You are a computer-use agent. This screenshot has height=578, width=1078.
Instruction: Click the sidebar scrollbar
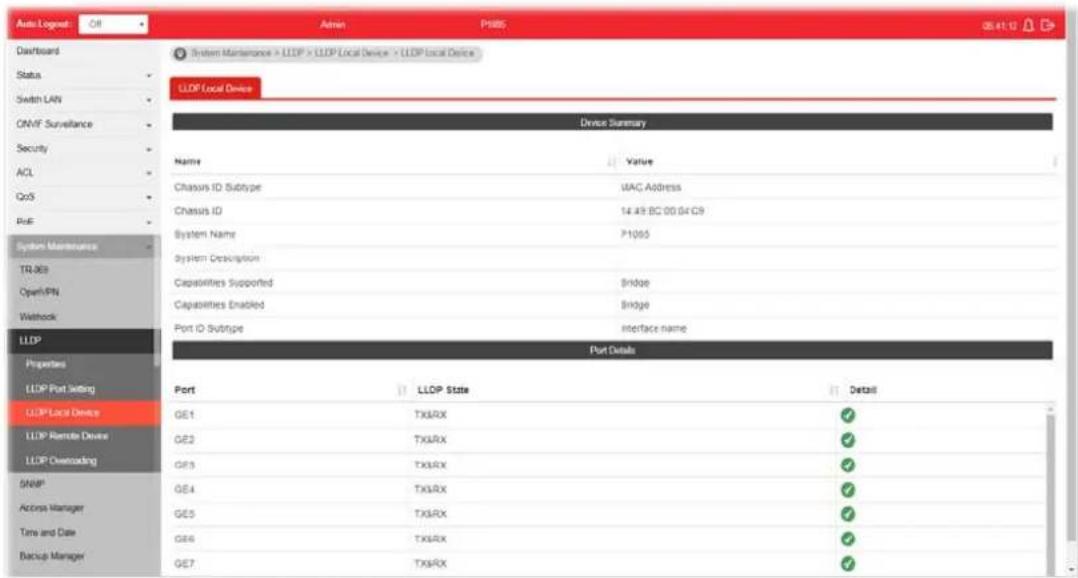coord(157,347)
